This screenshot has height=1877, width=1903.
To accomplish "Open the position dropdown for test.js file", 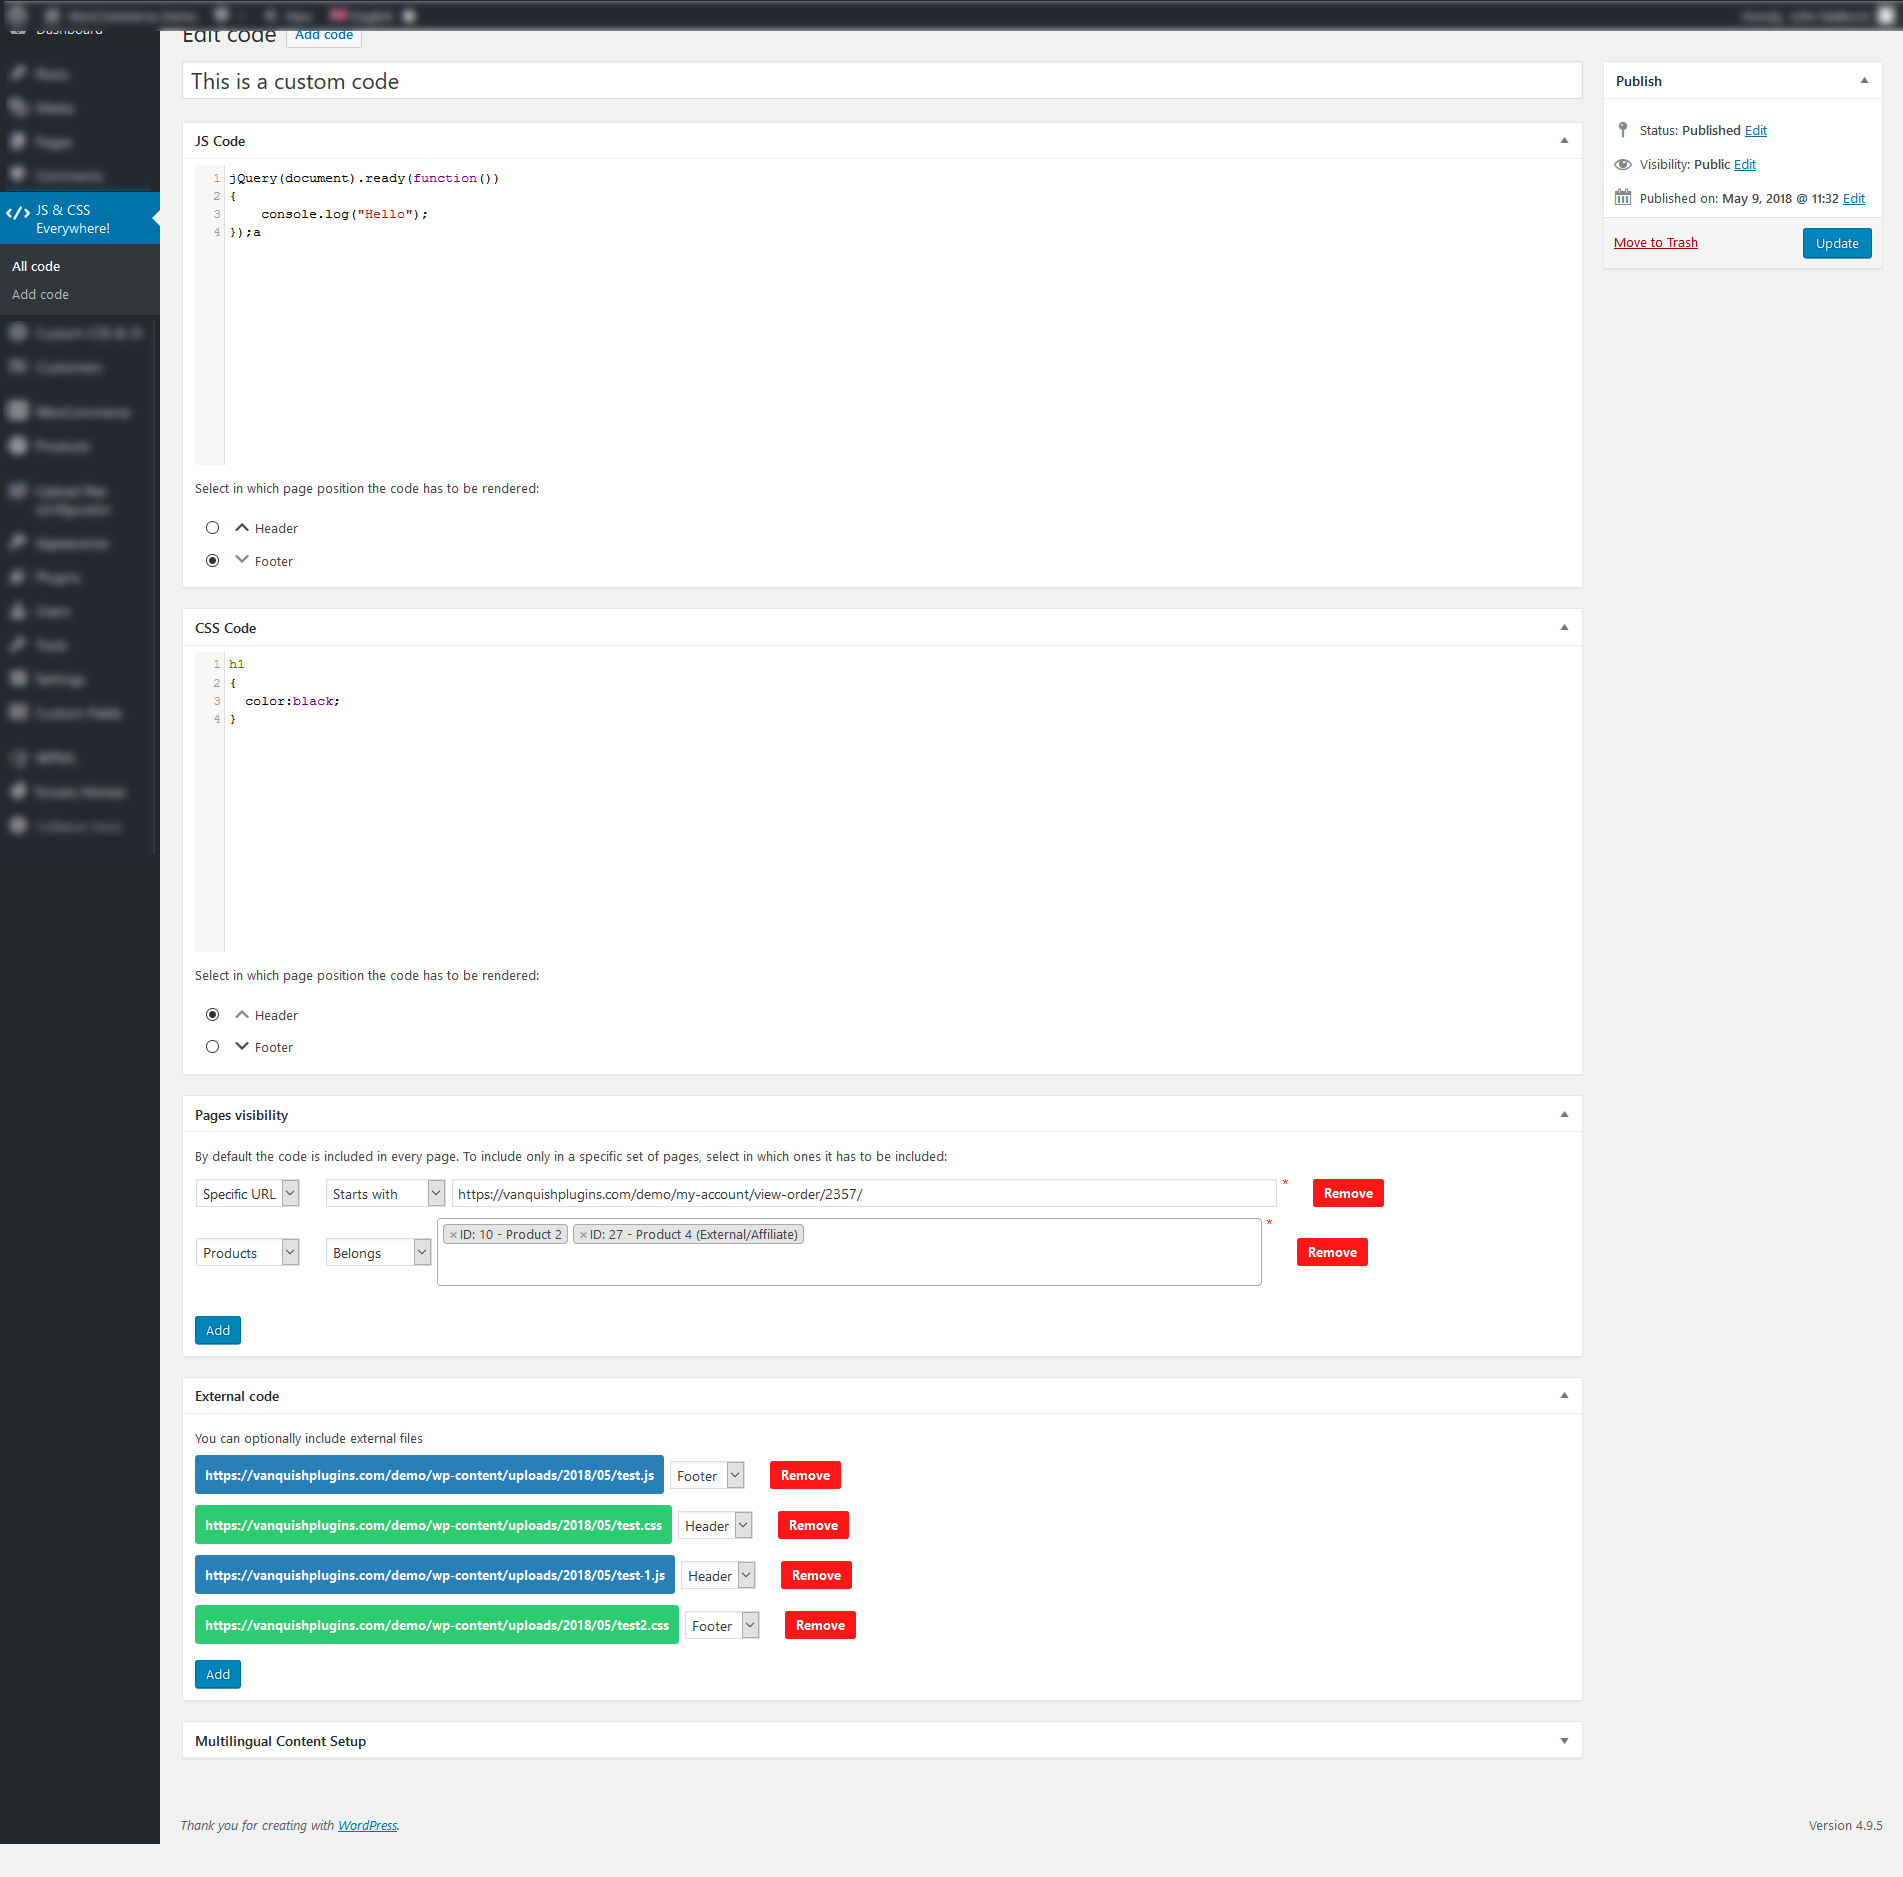I will click(x=707, y=1475).
